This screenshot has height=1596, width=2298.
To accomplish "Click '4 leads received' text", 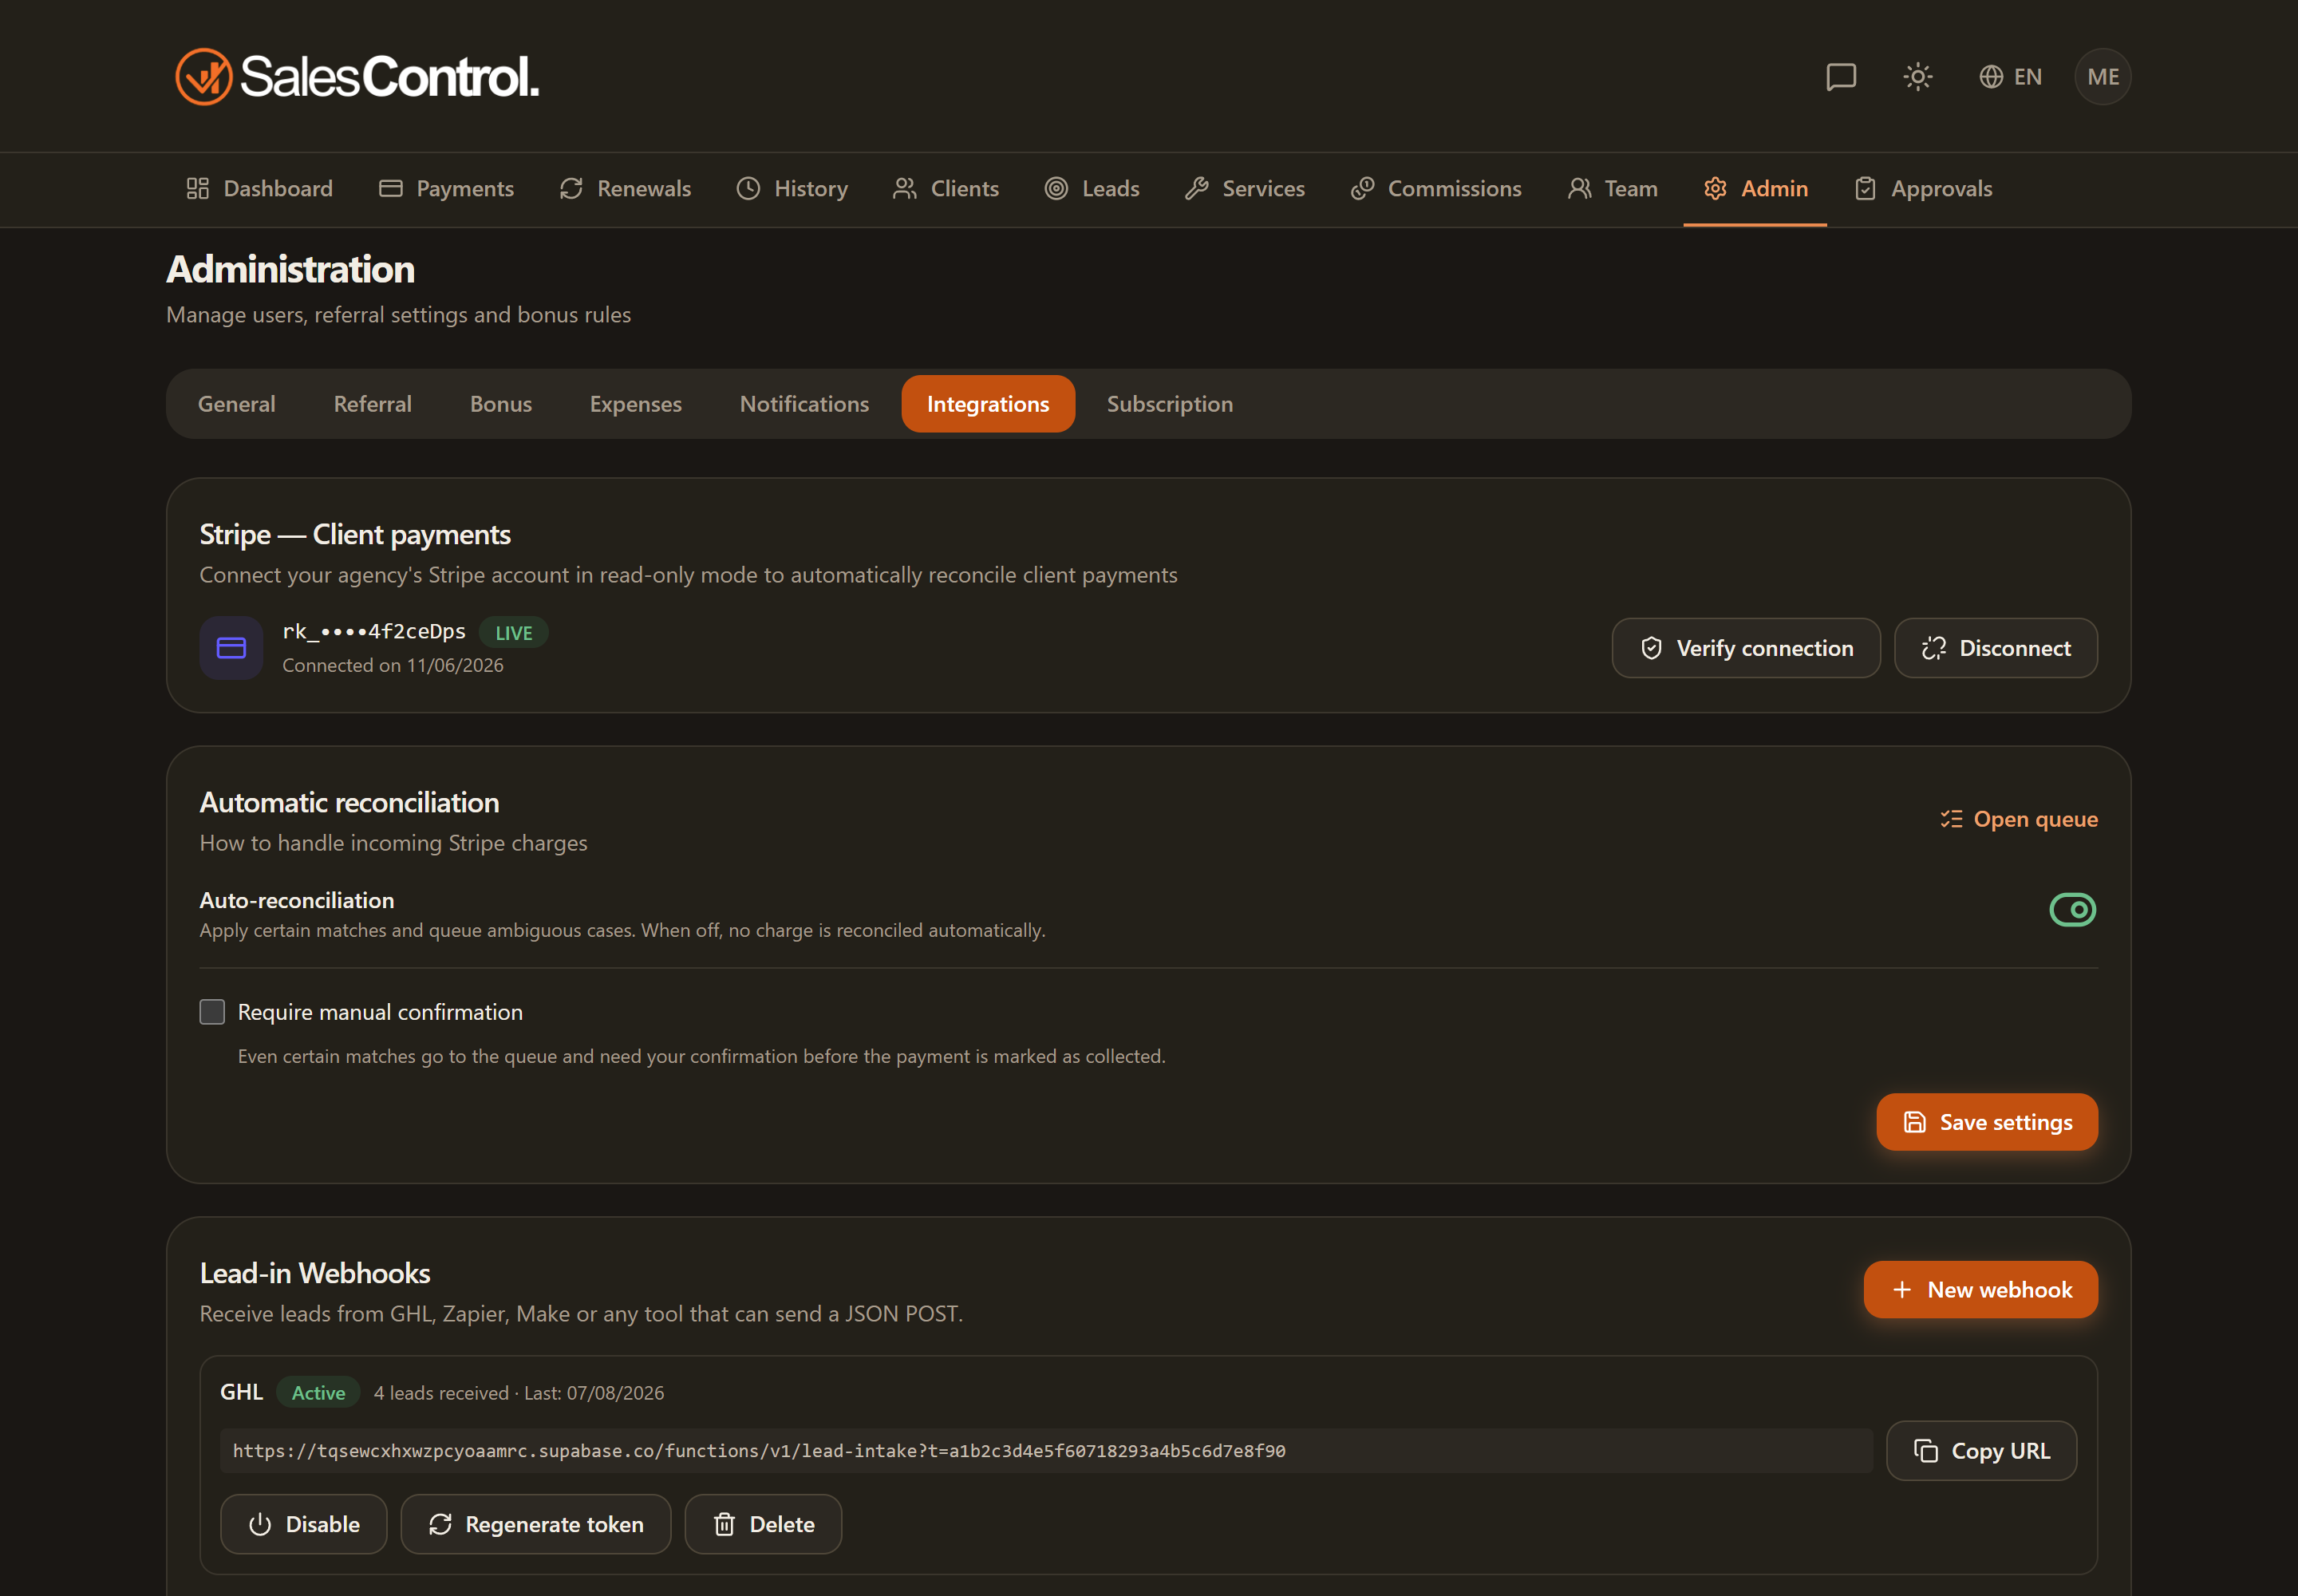I will pos(441,1393).
